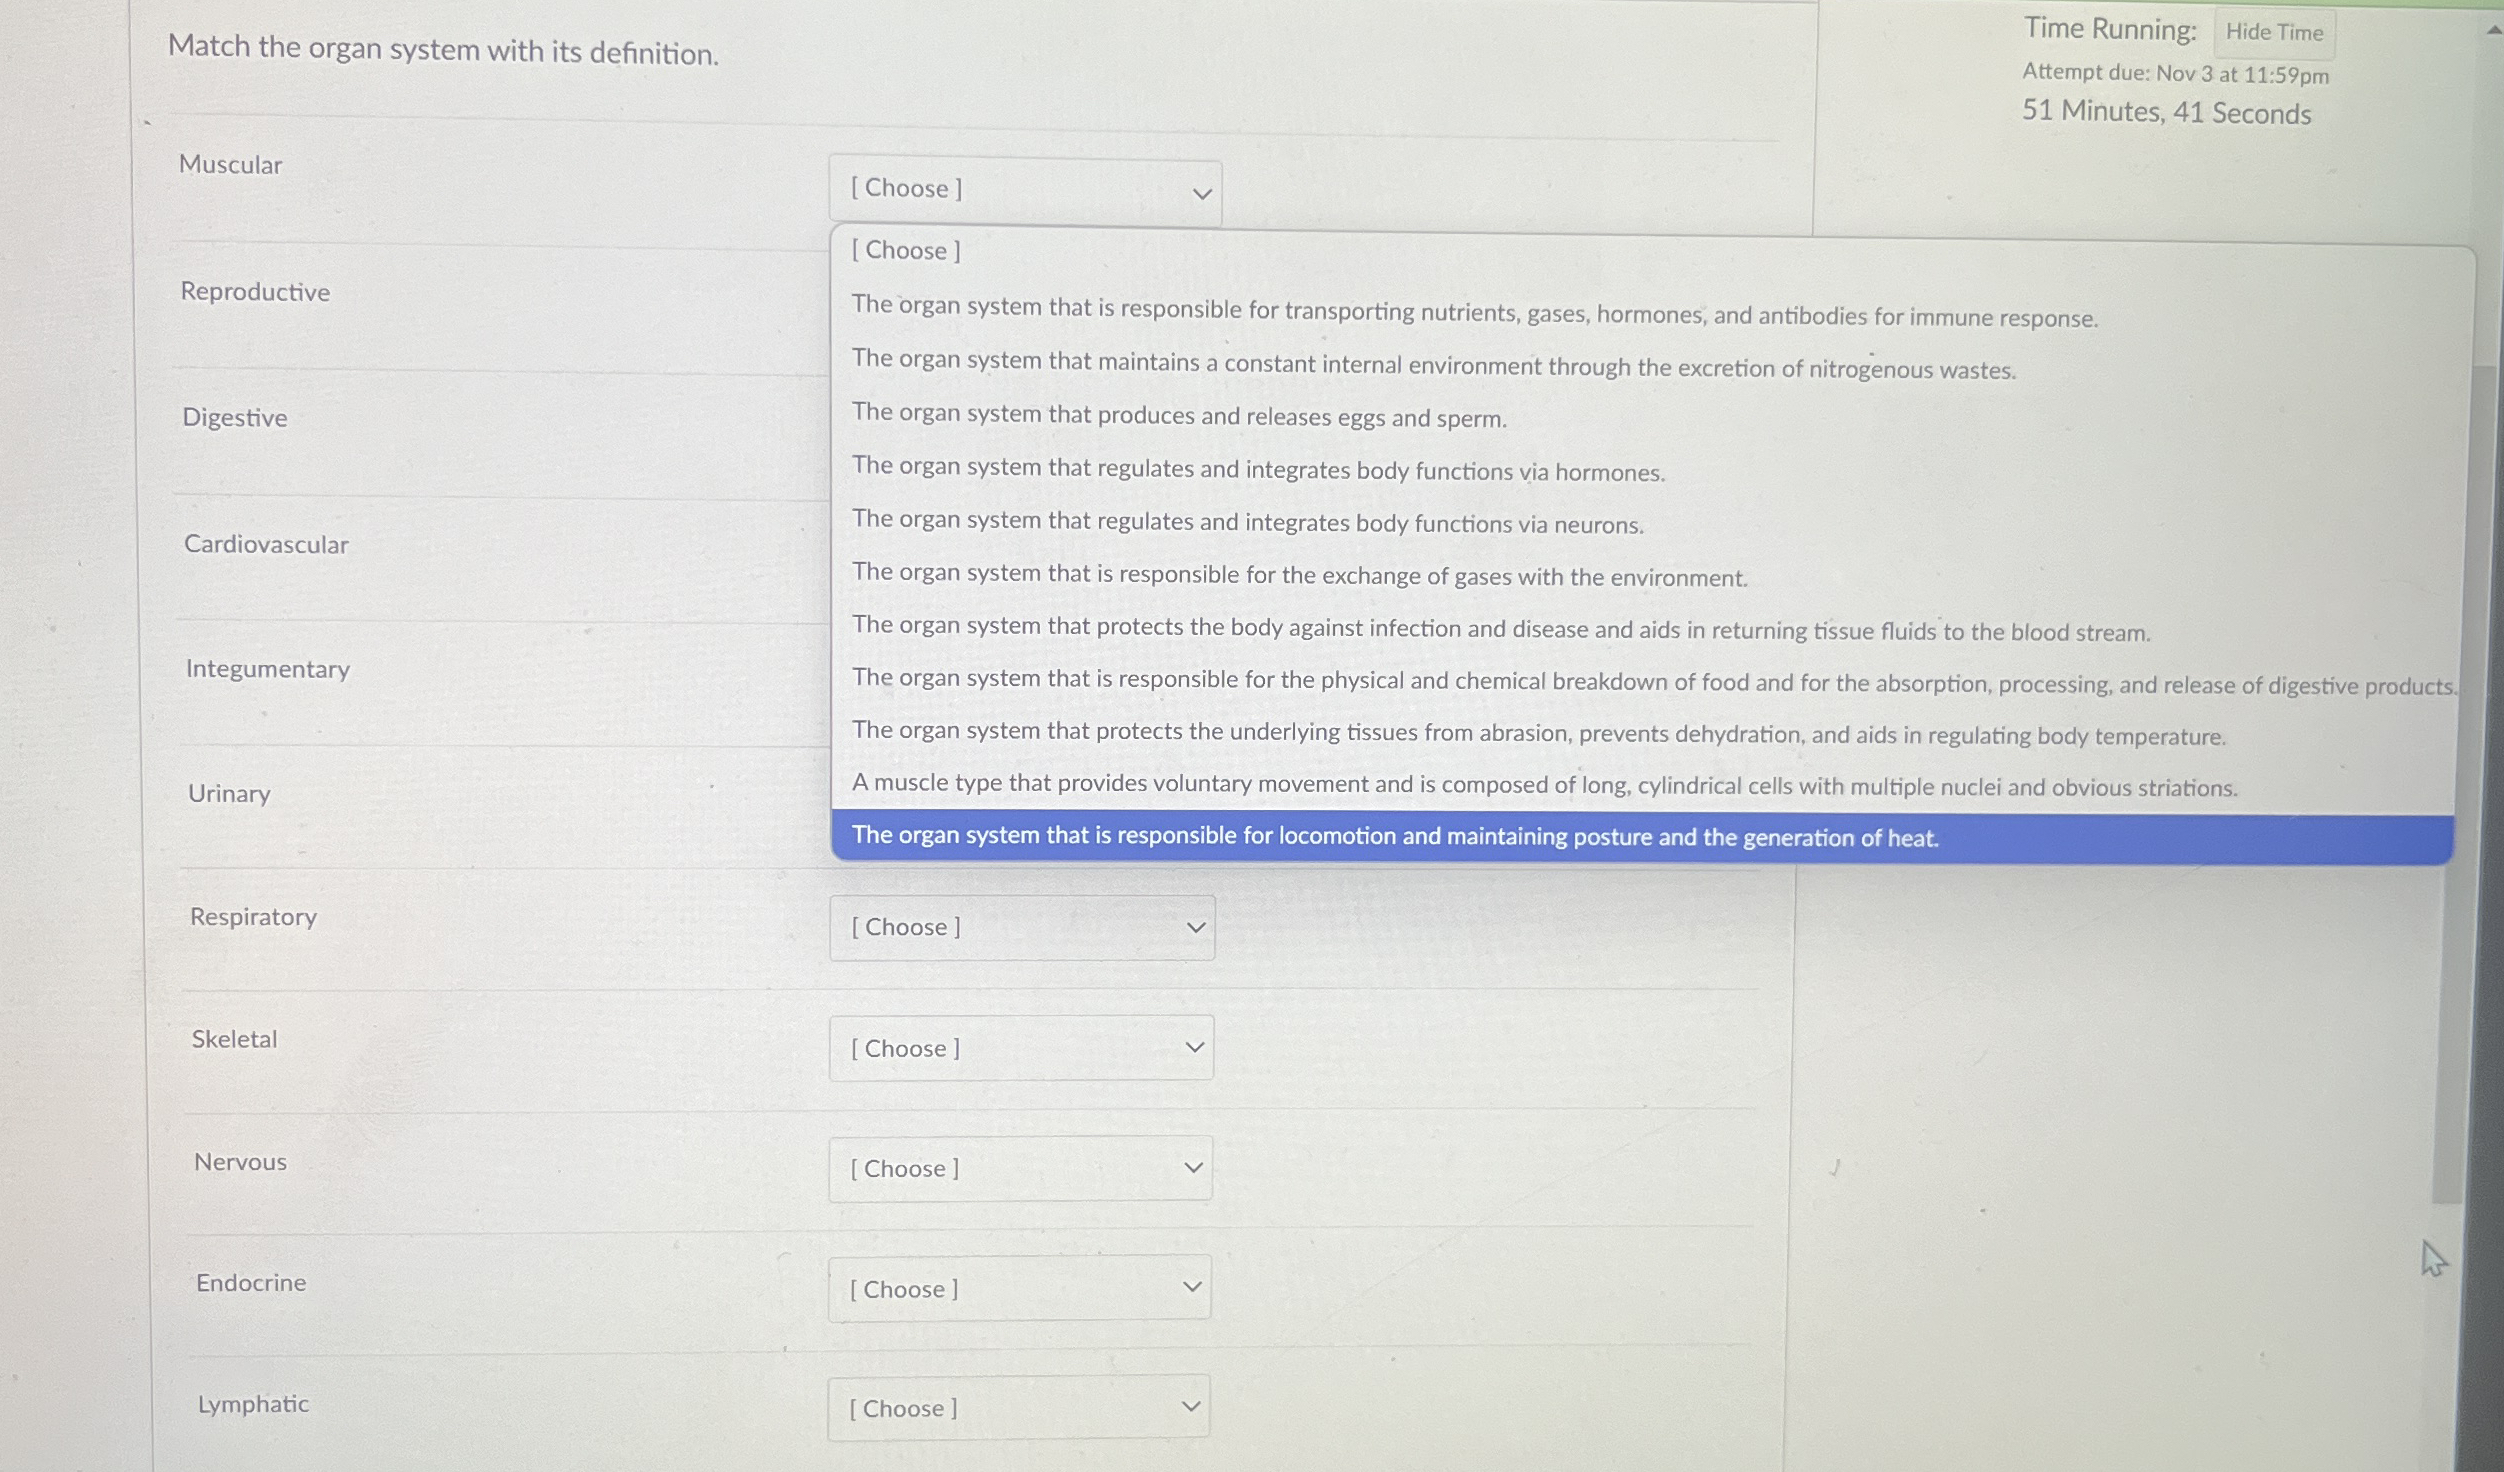Expand the Endocrine system dropdown

point(1019,1289)
